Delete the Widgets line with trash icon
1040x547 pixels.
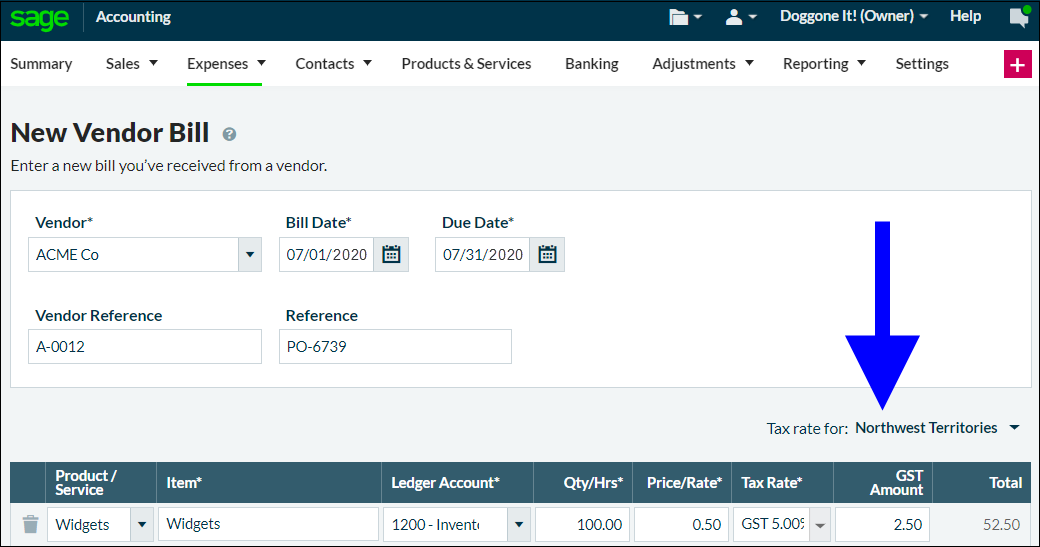[31, 524]
